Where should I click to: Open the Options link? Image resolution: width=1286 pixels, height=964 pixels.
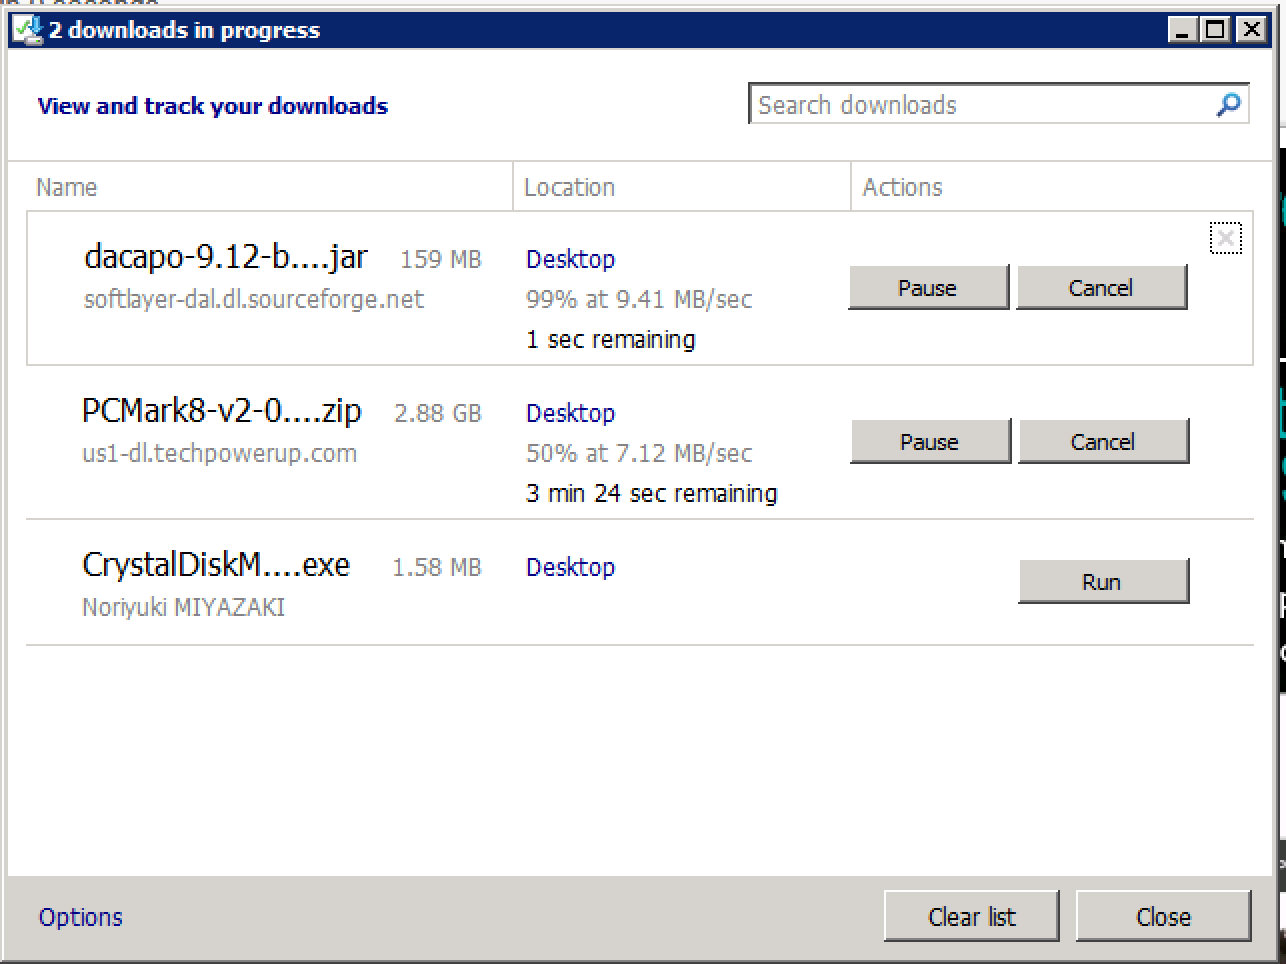80,917
